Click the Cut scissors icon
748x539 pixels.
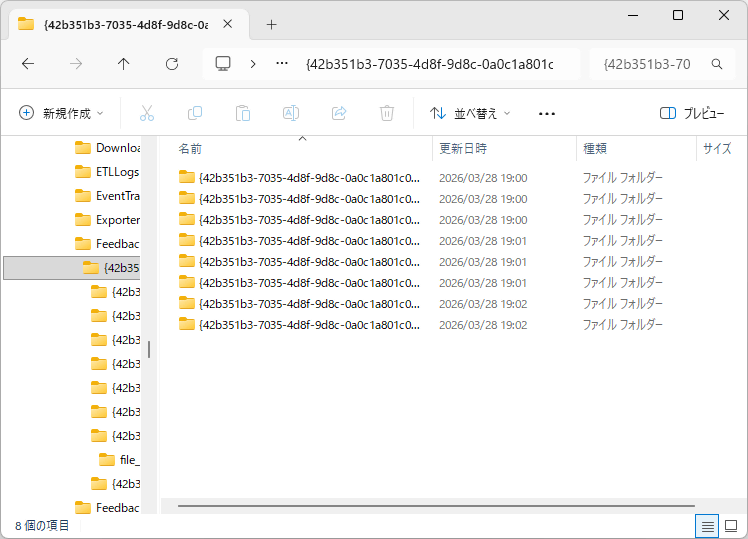pyautogui.click(x=147, y=113)
